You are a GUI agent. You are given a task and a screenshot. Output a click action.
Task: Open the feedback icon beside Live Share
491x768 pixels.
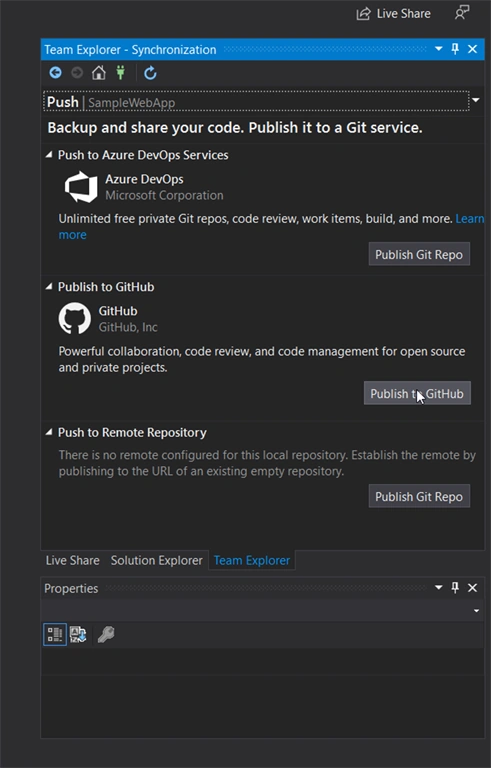coord(462,13)
